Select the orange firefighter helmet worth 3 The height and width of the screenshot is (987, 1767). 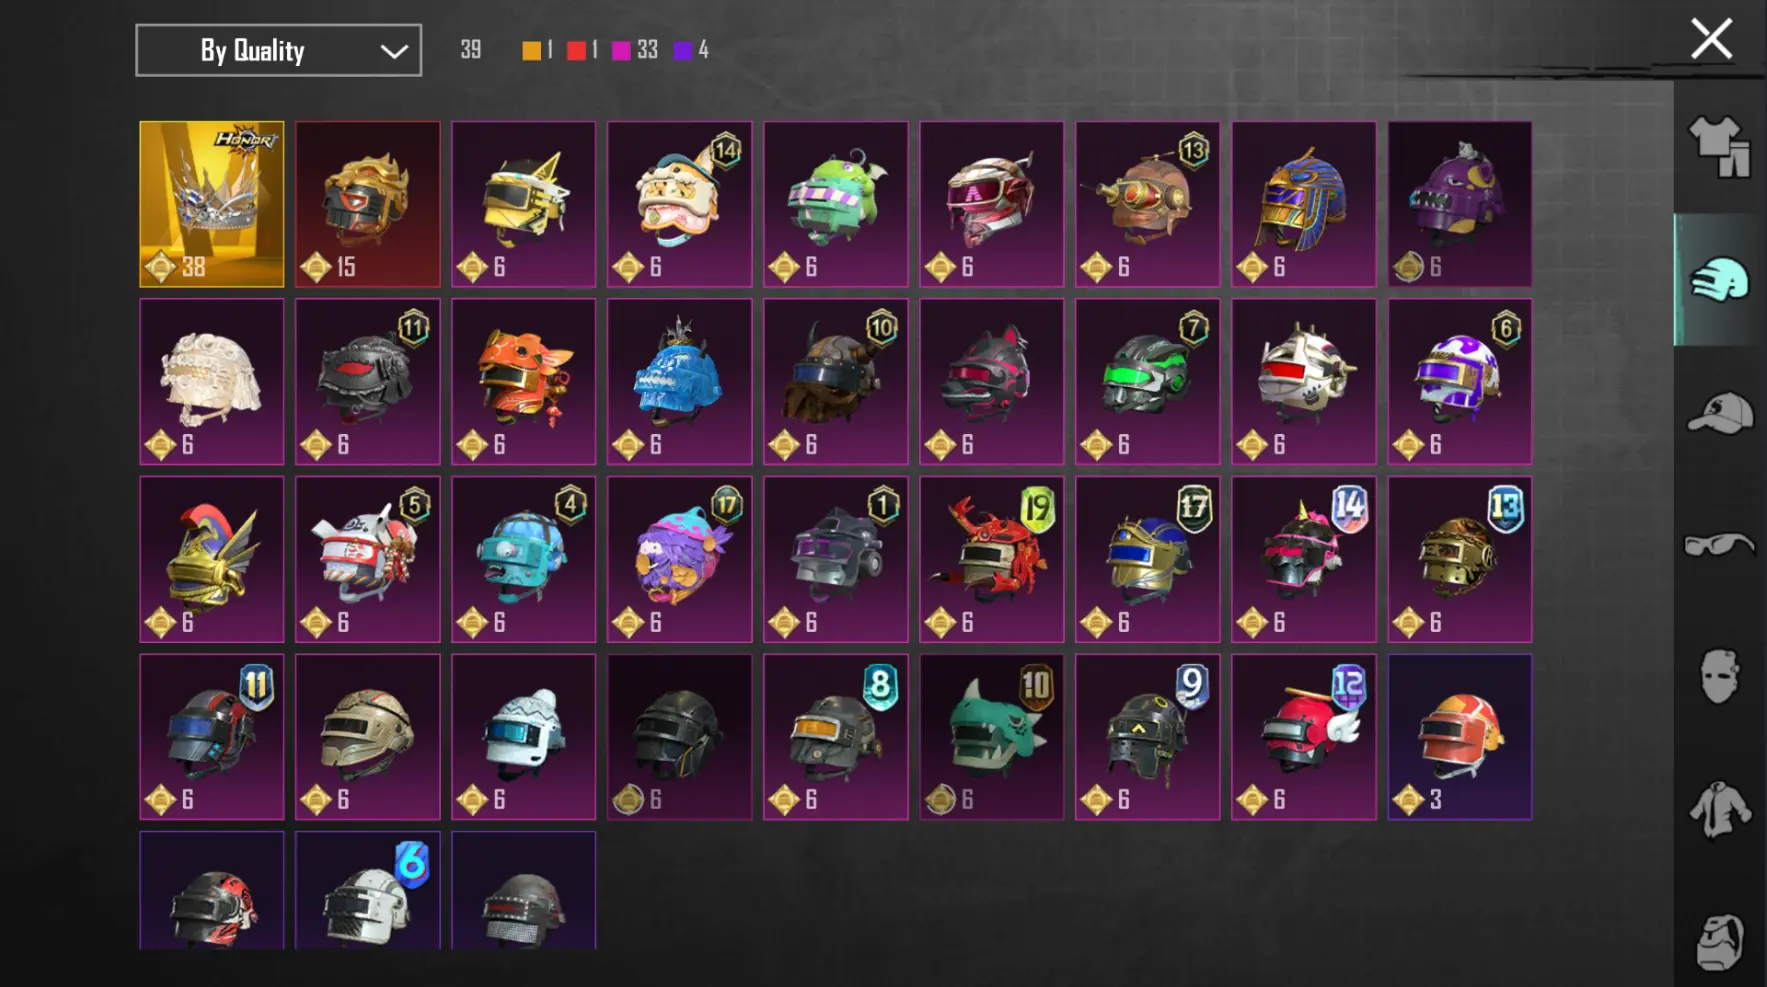click(x=1460, y=737)
